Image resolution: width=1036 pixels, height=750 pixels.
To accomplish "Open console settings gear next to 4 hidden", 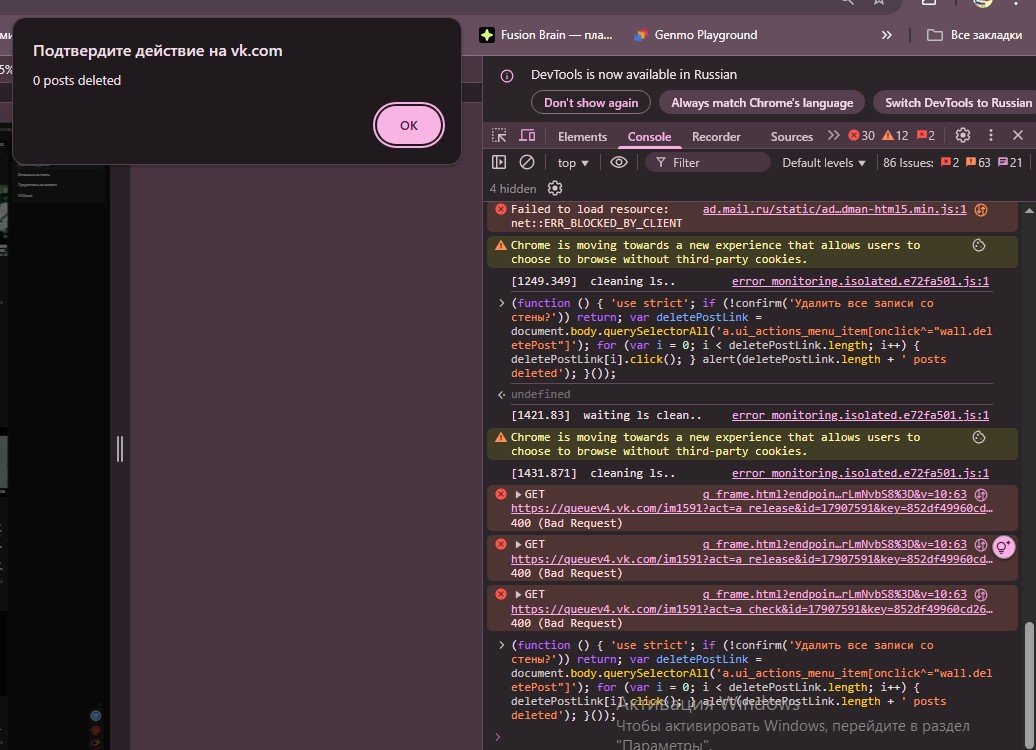I will pyautogui.click(x=555, y=188).
